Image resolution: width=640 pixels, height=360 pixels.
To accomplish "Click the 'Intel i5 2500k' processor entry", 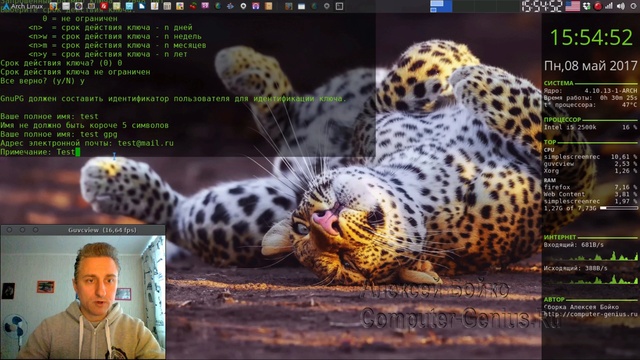I will (570, 127).
